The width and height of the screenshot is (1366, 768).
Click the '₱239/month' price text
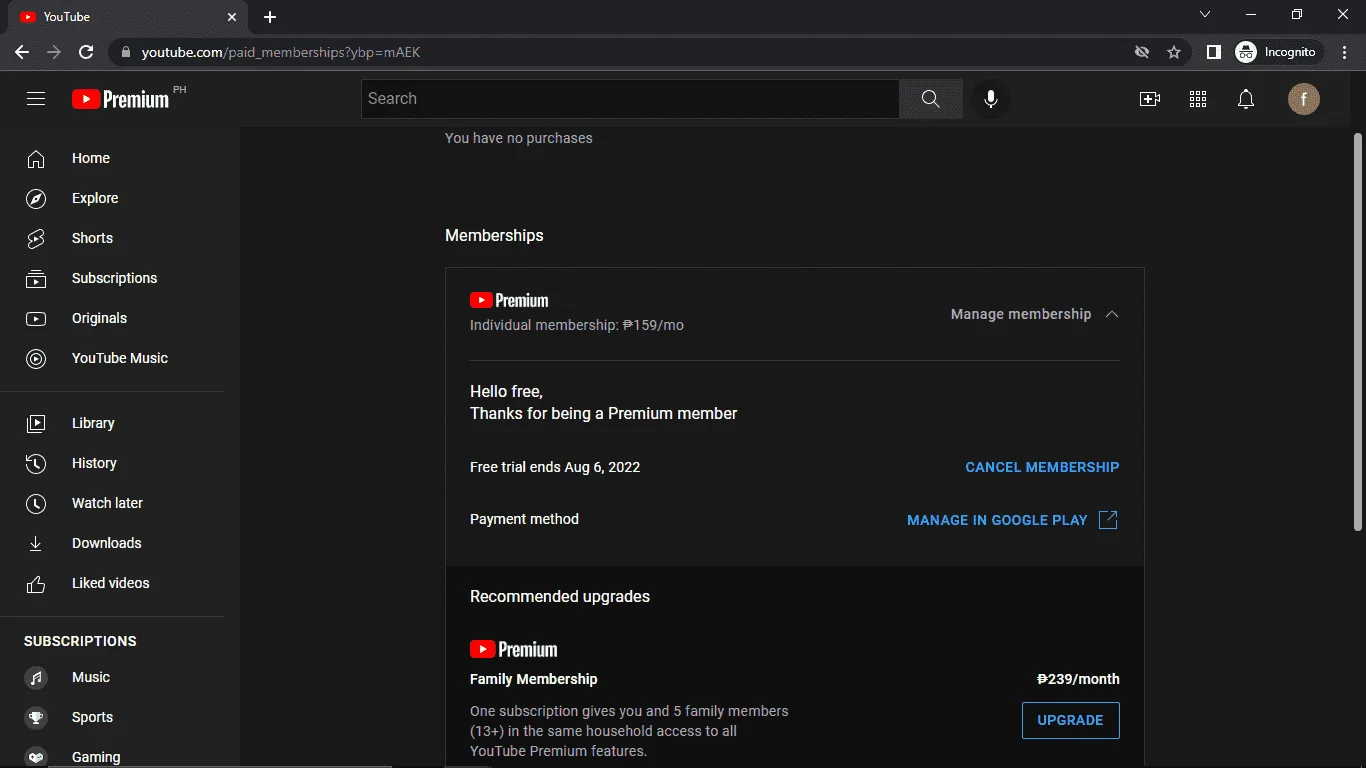click(x=1078, y=679)
